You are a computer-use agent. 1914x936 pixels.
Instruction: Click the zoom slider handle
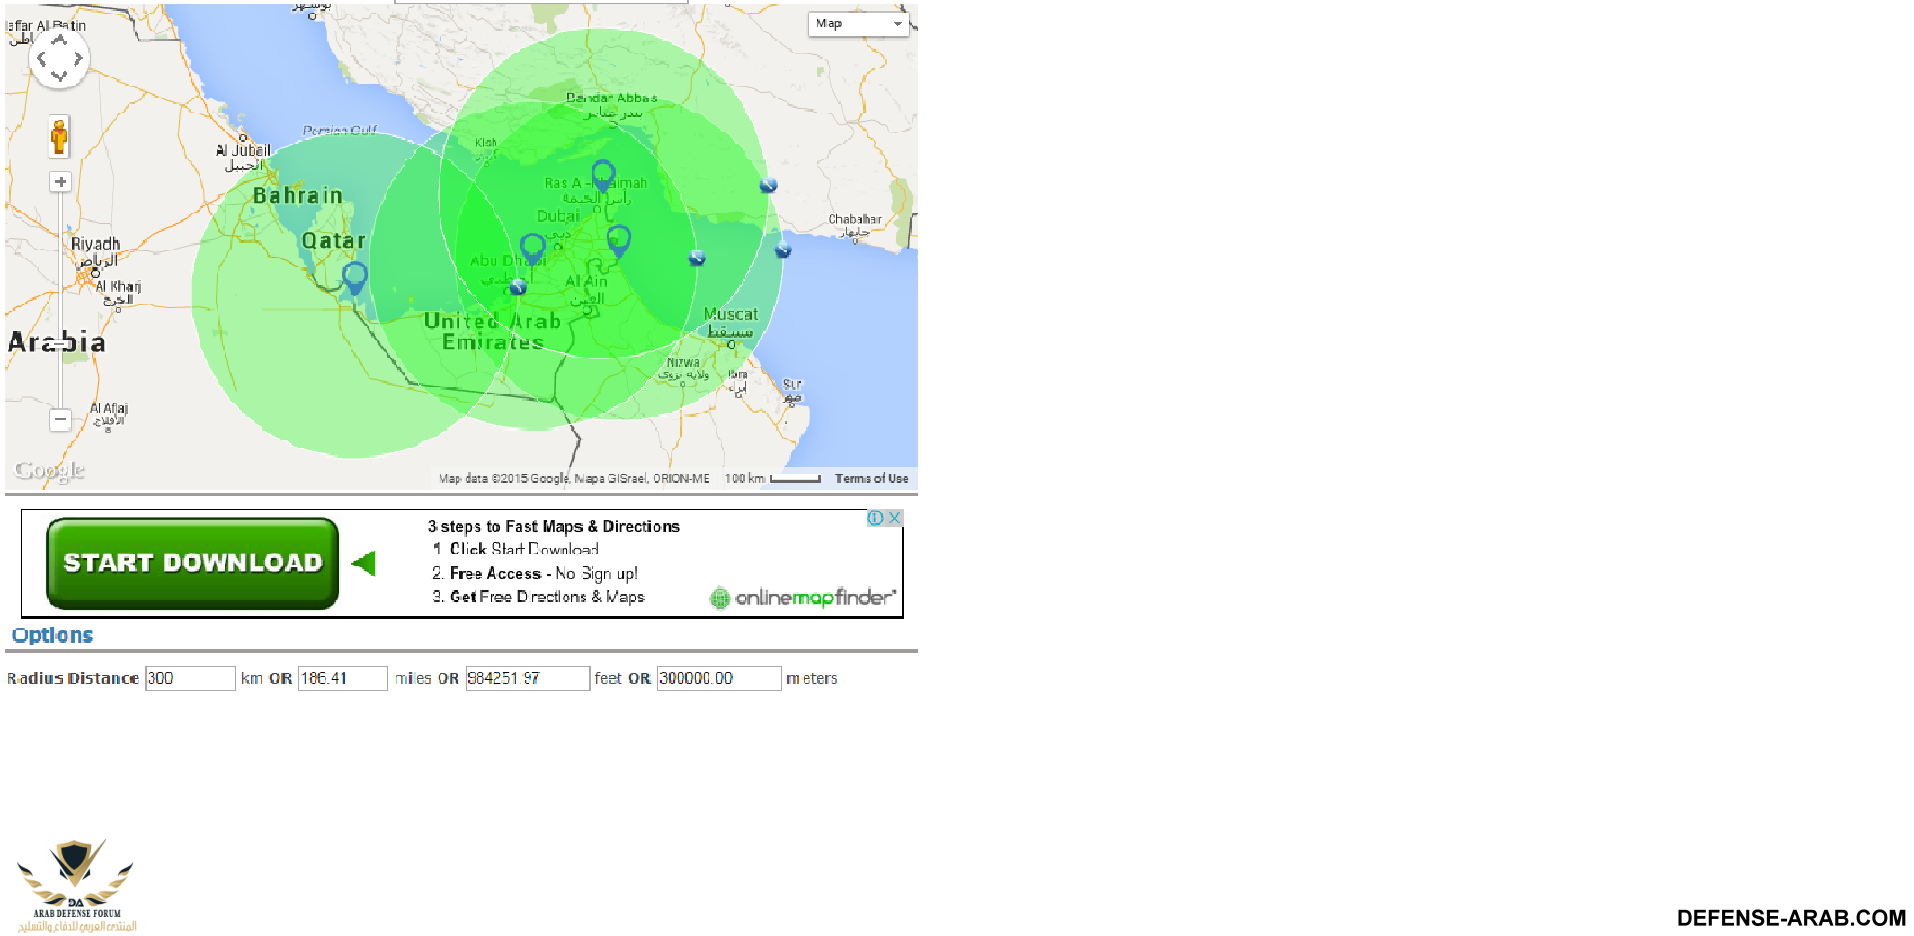coord(61,342)
